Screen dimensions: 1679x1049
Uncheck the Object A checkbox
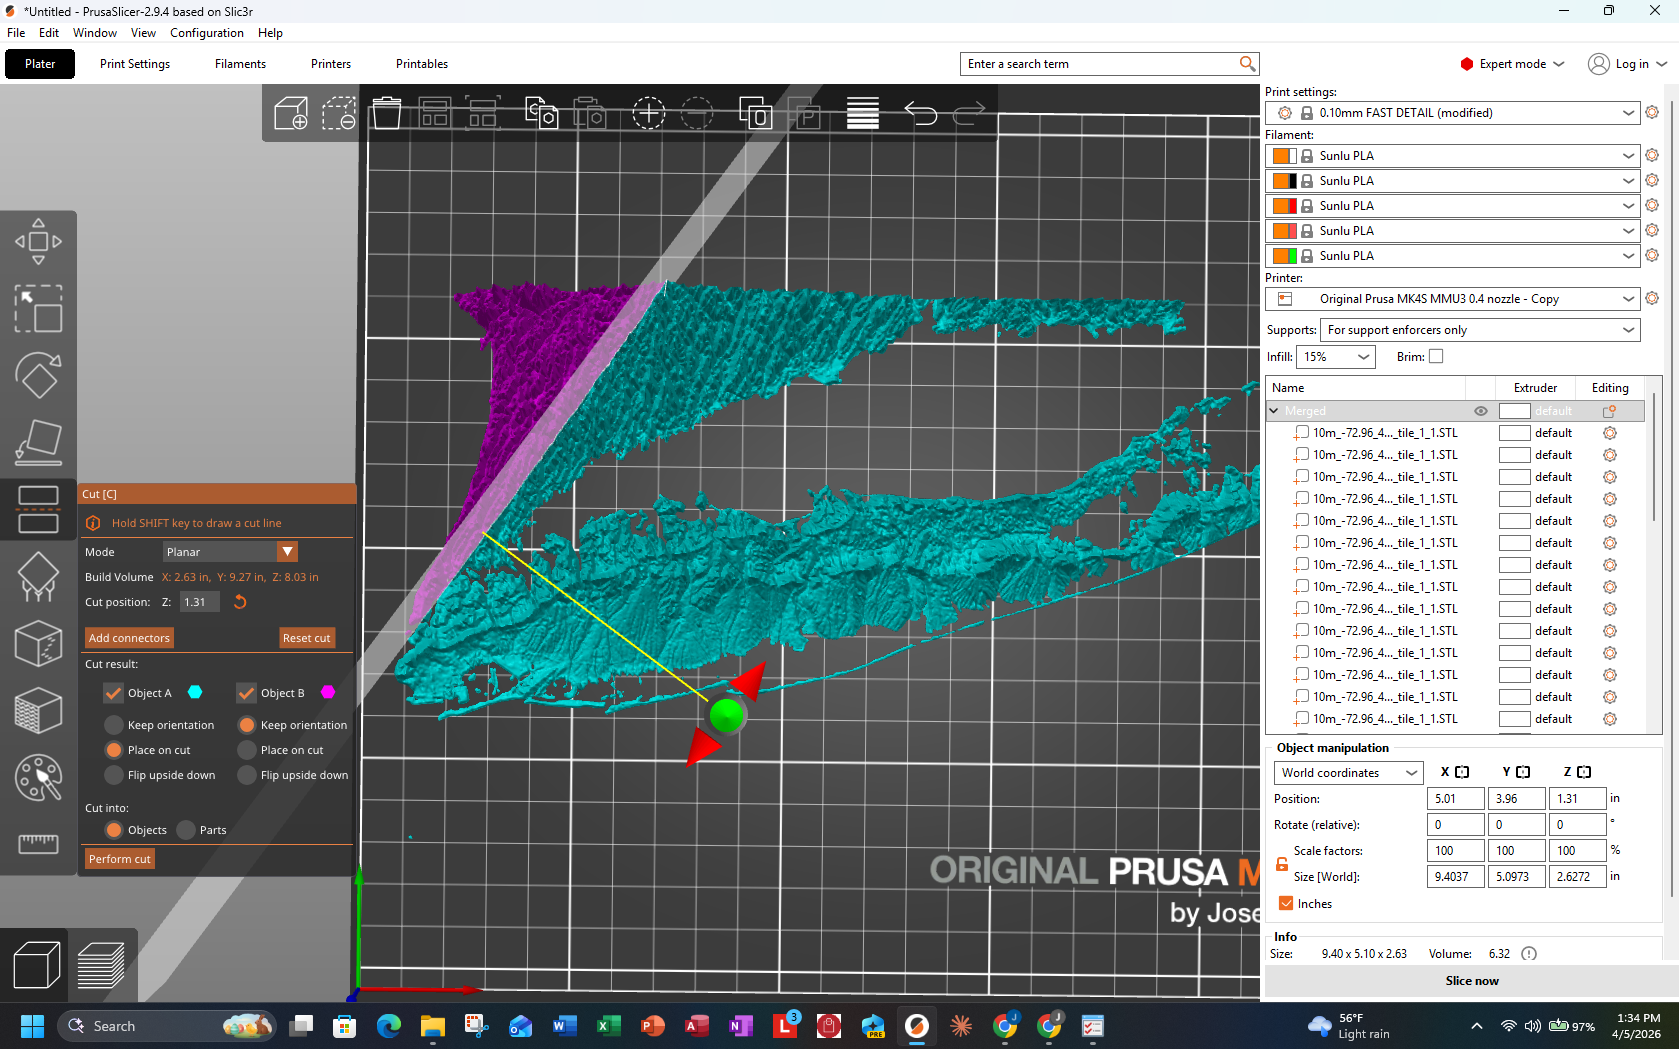click(x=114, y=693)
